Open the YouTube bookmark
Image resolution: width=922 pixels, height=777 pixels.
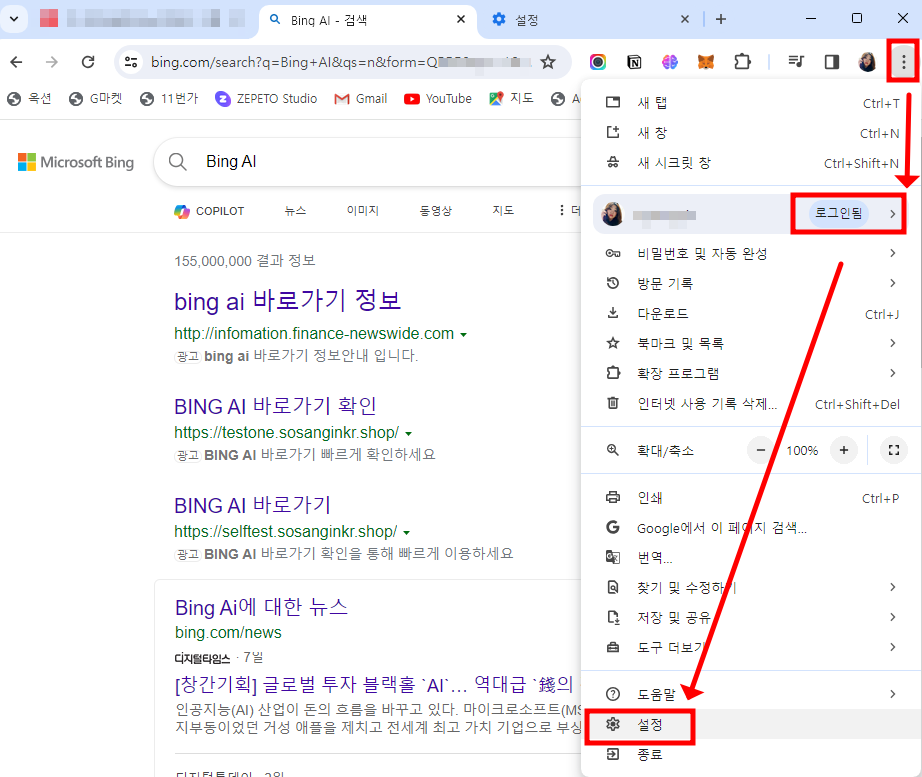coord(438,98)
